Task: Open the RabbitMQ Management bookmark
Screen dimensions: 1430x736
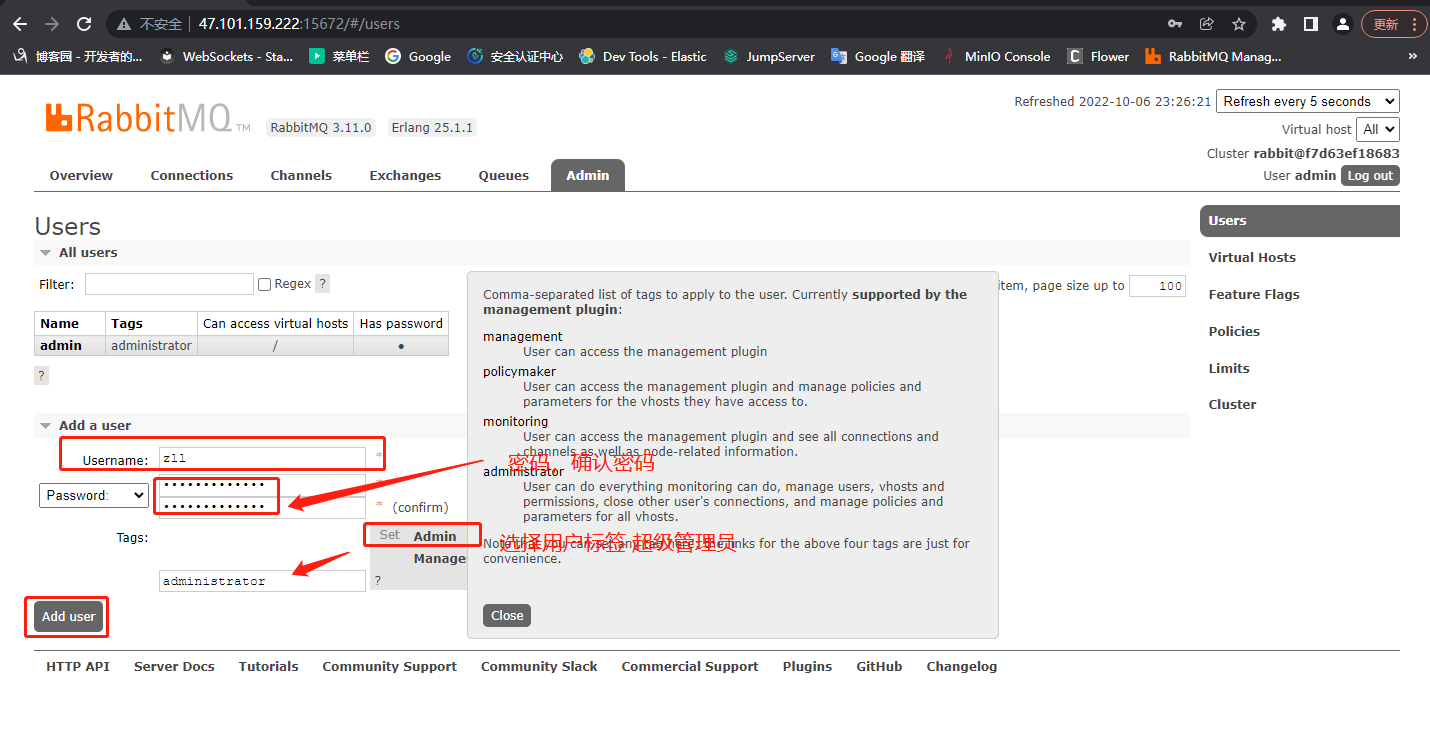Action: pyautogui.click(x=1213, y=57)
